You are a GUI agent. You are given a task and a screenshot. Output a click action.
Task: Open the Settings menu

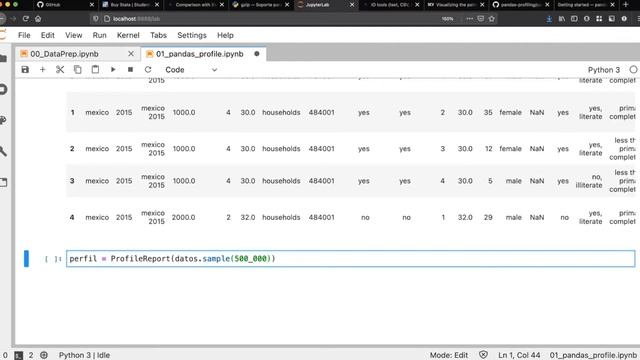pos(192,35)
